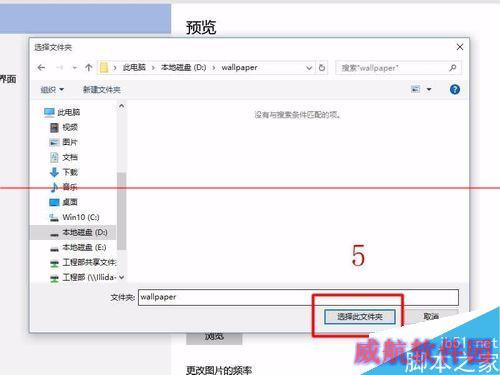The width and height of the screenshot is (500, 375).
Task: Click the Win10 (C:) drive icon
Action: coord(54,218)
